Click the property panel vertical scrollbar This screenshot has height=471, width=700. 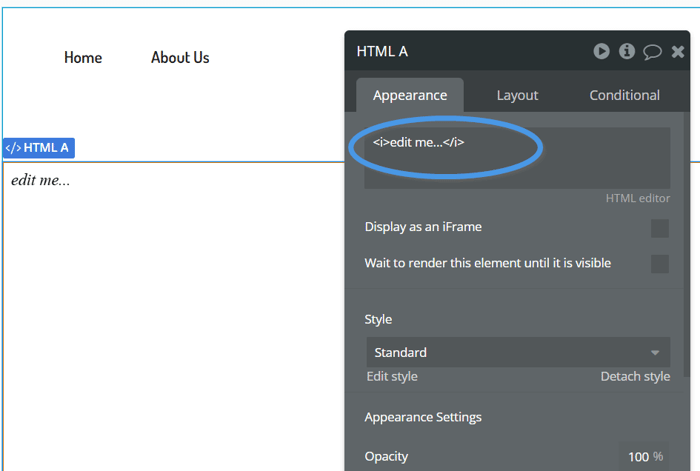coord(687,232)
